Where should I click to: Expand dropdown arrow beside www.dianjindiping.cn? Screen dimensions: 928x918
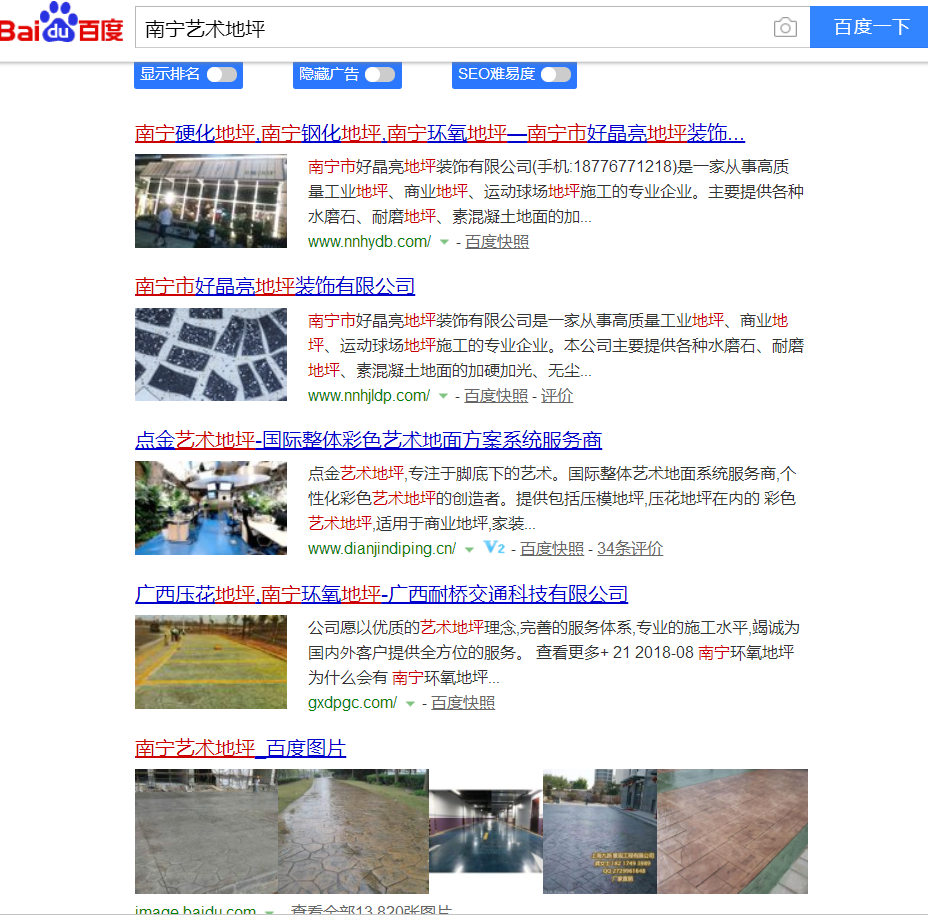point(469,549)
